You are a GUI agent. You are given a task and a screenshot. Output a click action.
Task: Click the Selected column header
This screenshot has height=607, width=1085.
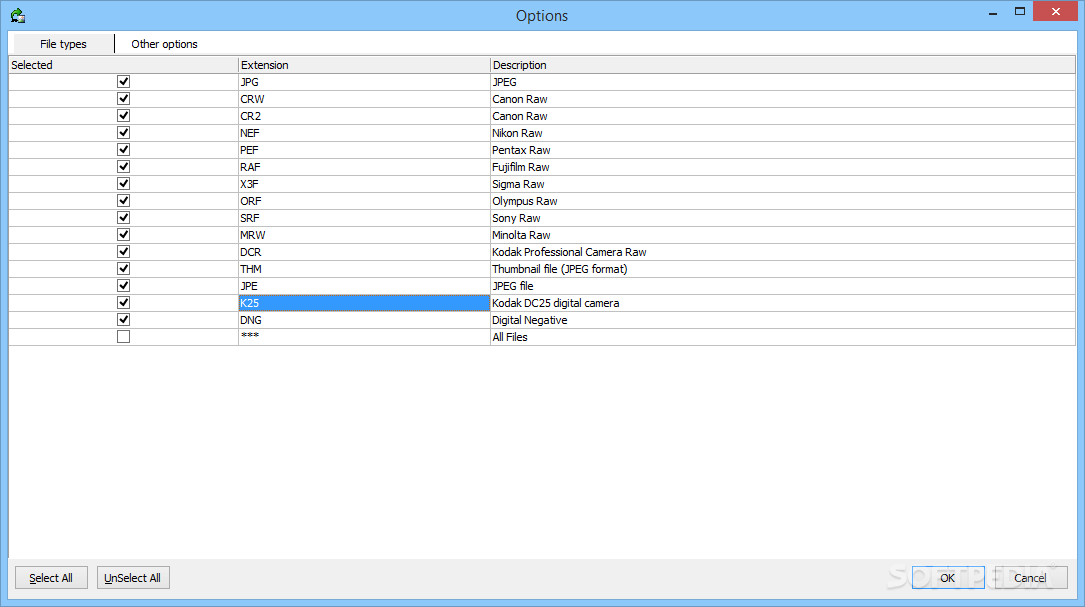tap(123, 65)
